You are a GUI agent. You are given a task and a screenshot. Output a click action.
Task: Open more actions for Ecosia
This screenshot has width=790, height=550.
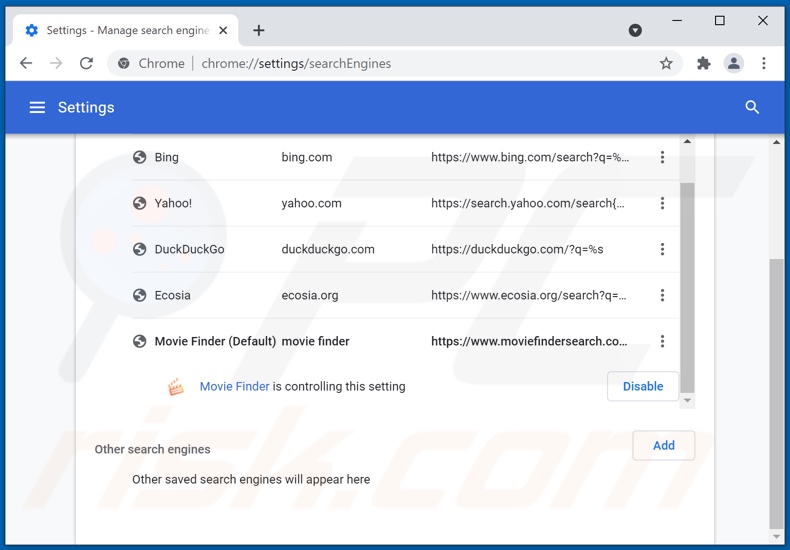point(662,295)
